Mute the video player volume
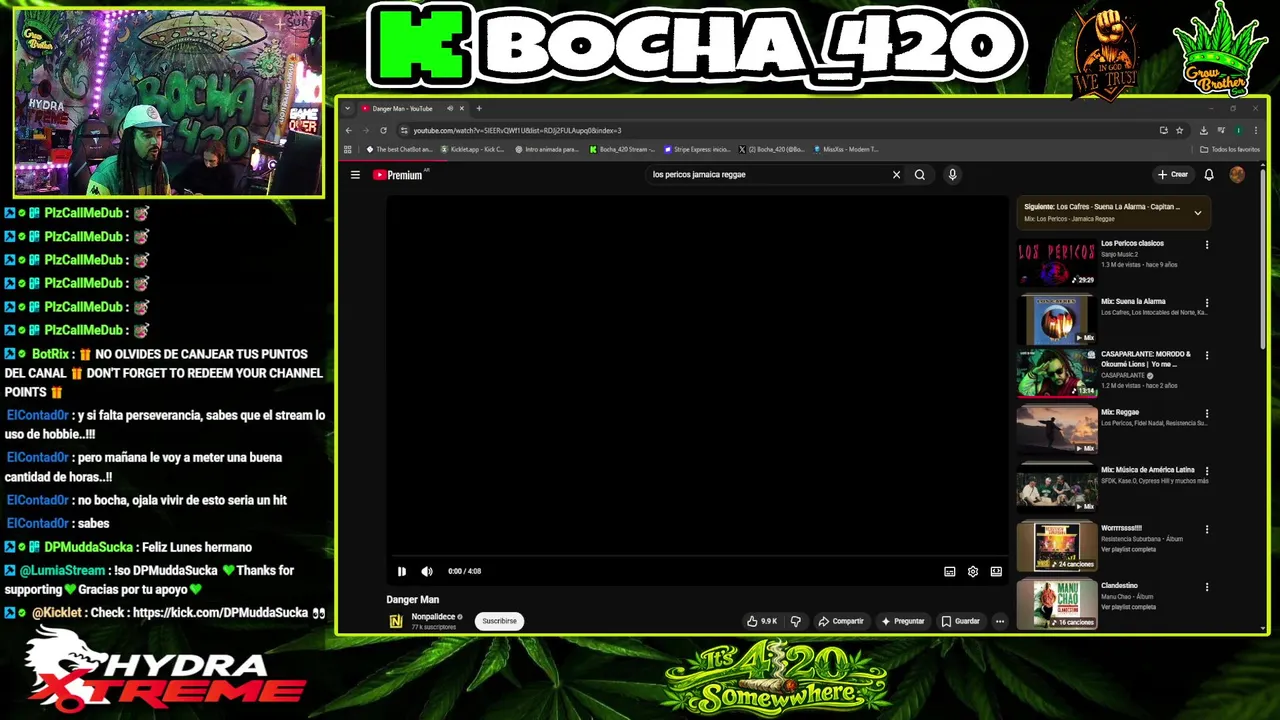 click(x=427, y=571)
